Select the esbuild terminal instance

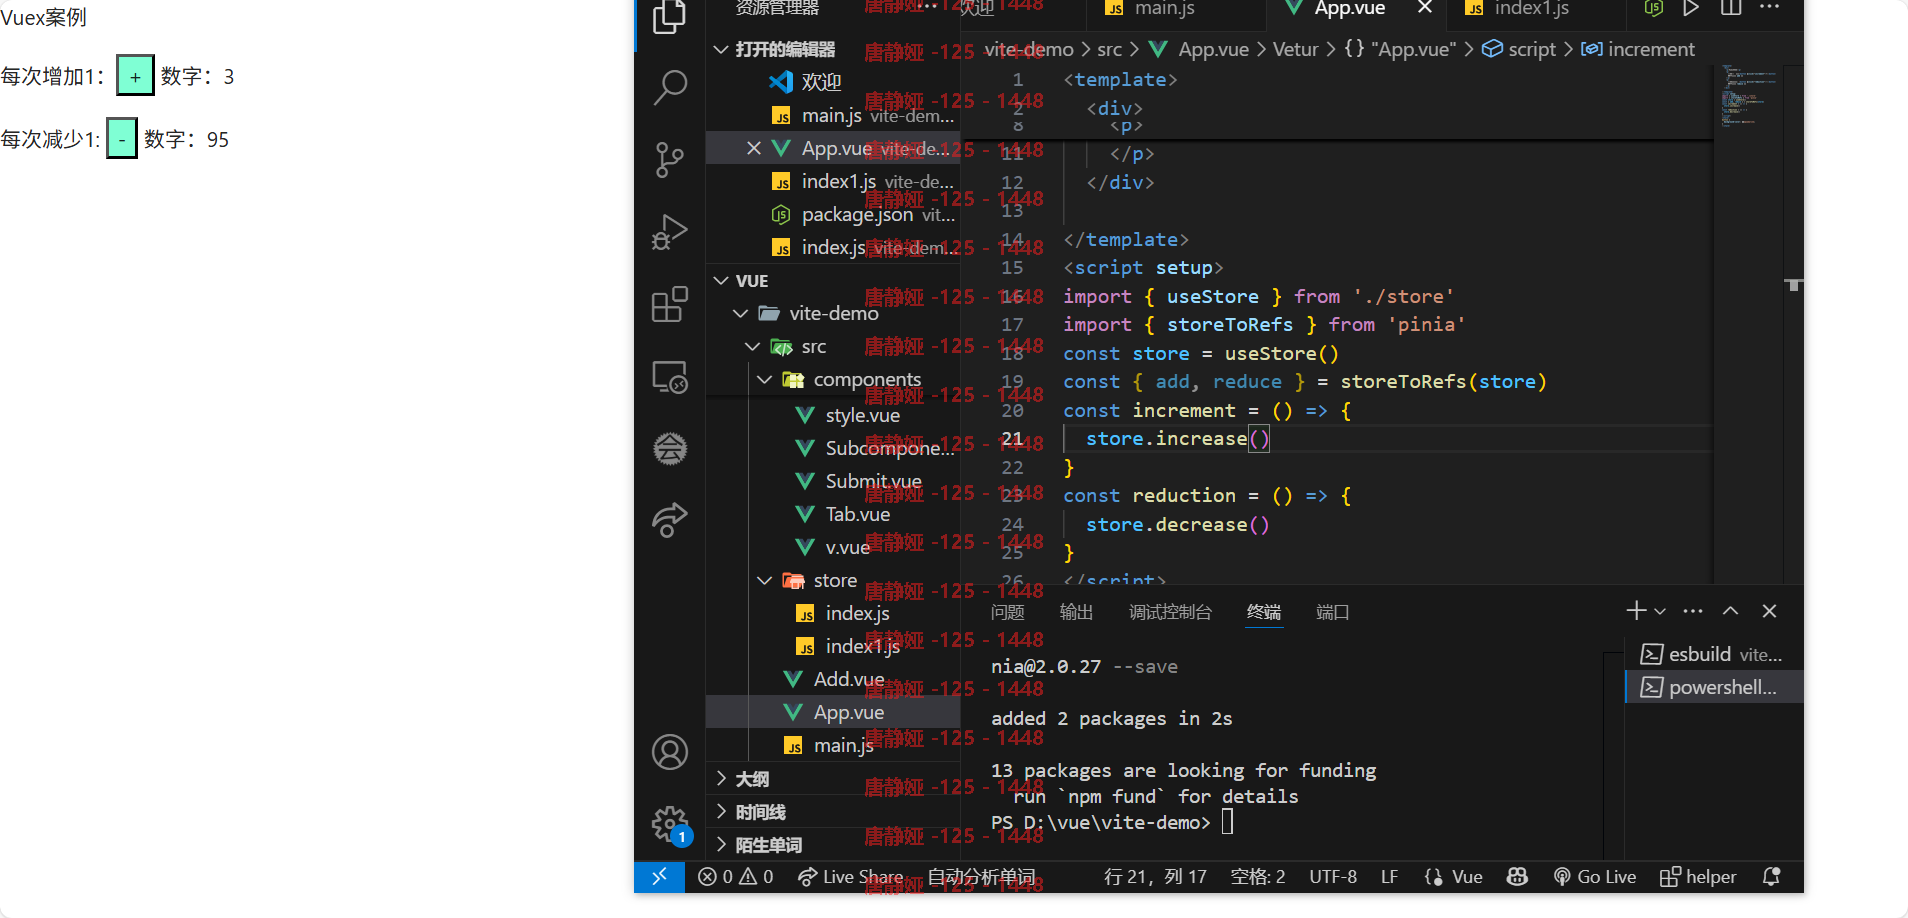coord(1714,654)
